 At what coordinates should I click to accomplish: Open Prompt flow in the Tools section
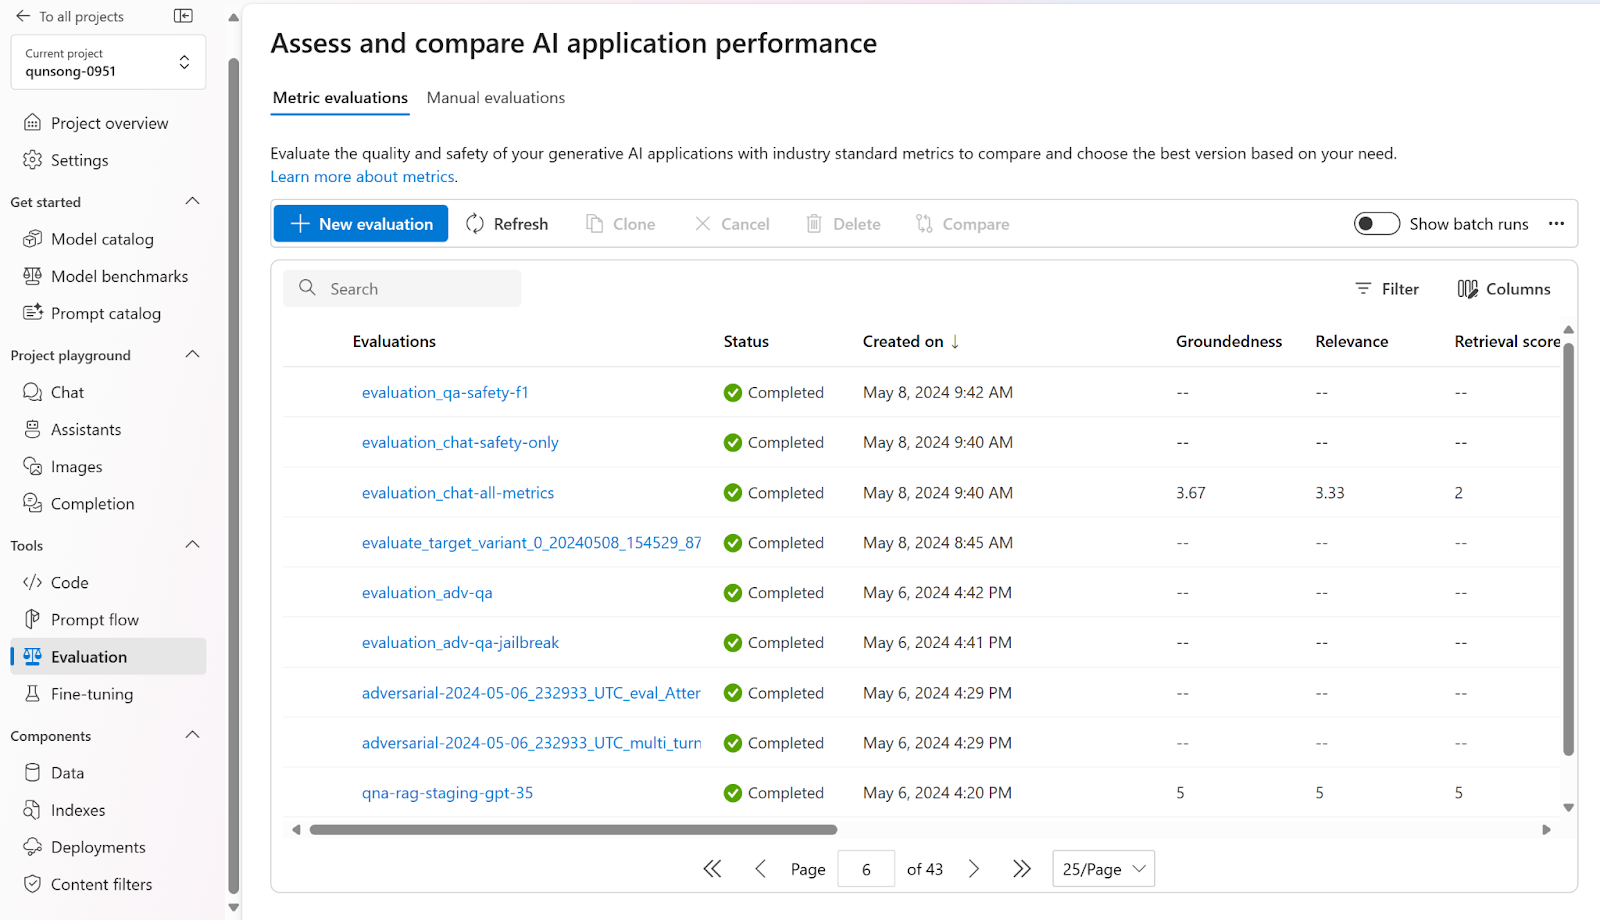point(94,620)
